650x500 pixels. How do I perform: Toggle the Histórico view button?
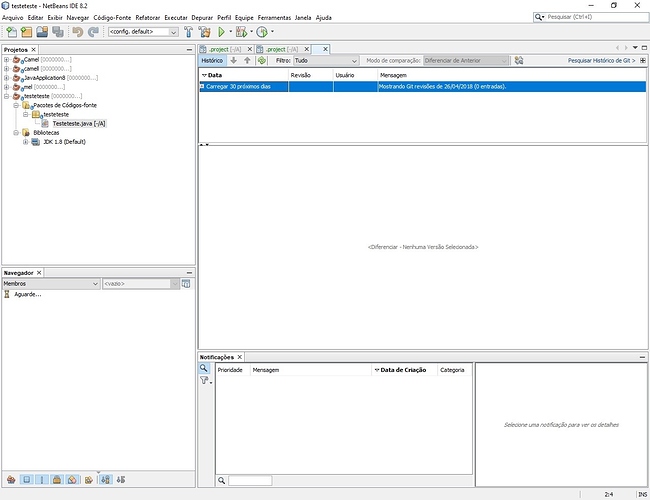(212, 61)
